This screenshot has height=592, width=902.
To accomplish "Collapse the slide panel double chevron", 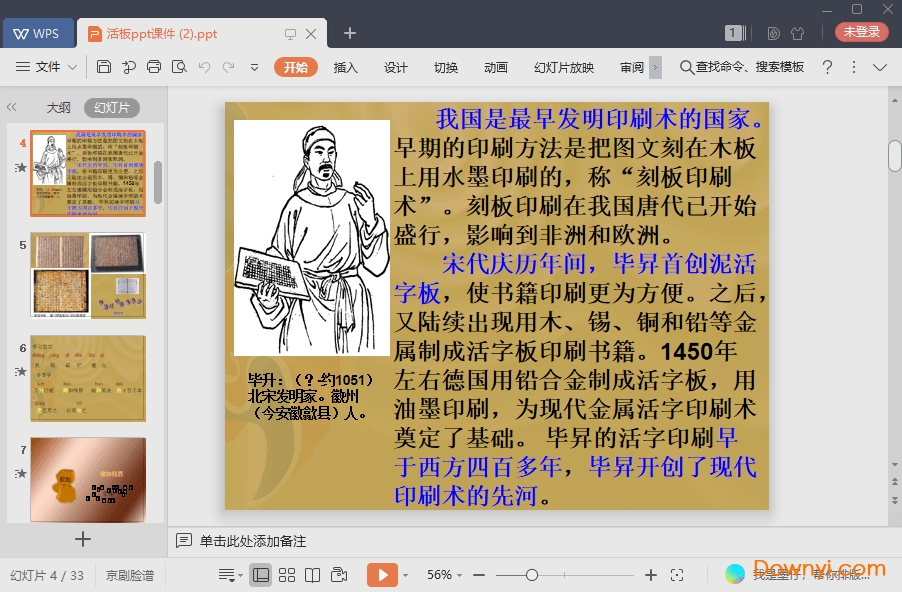I will (12, 107).
